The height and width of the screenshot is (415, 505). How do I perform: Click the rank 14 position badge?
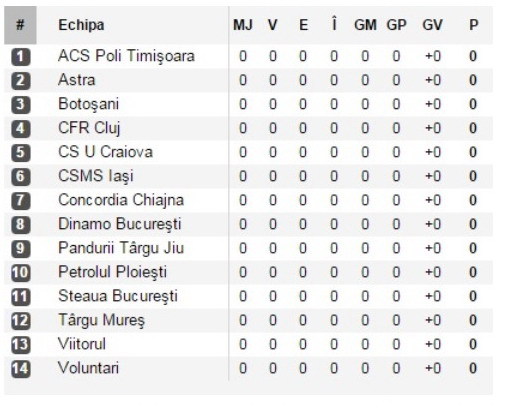(x=21, y=369)
